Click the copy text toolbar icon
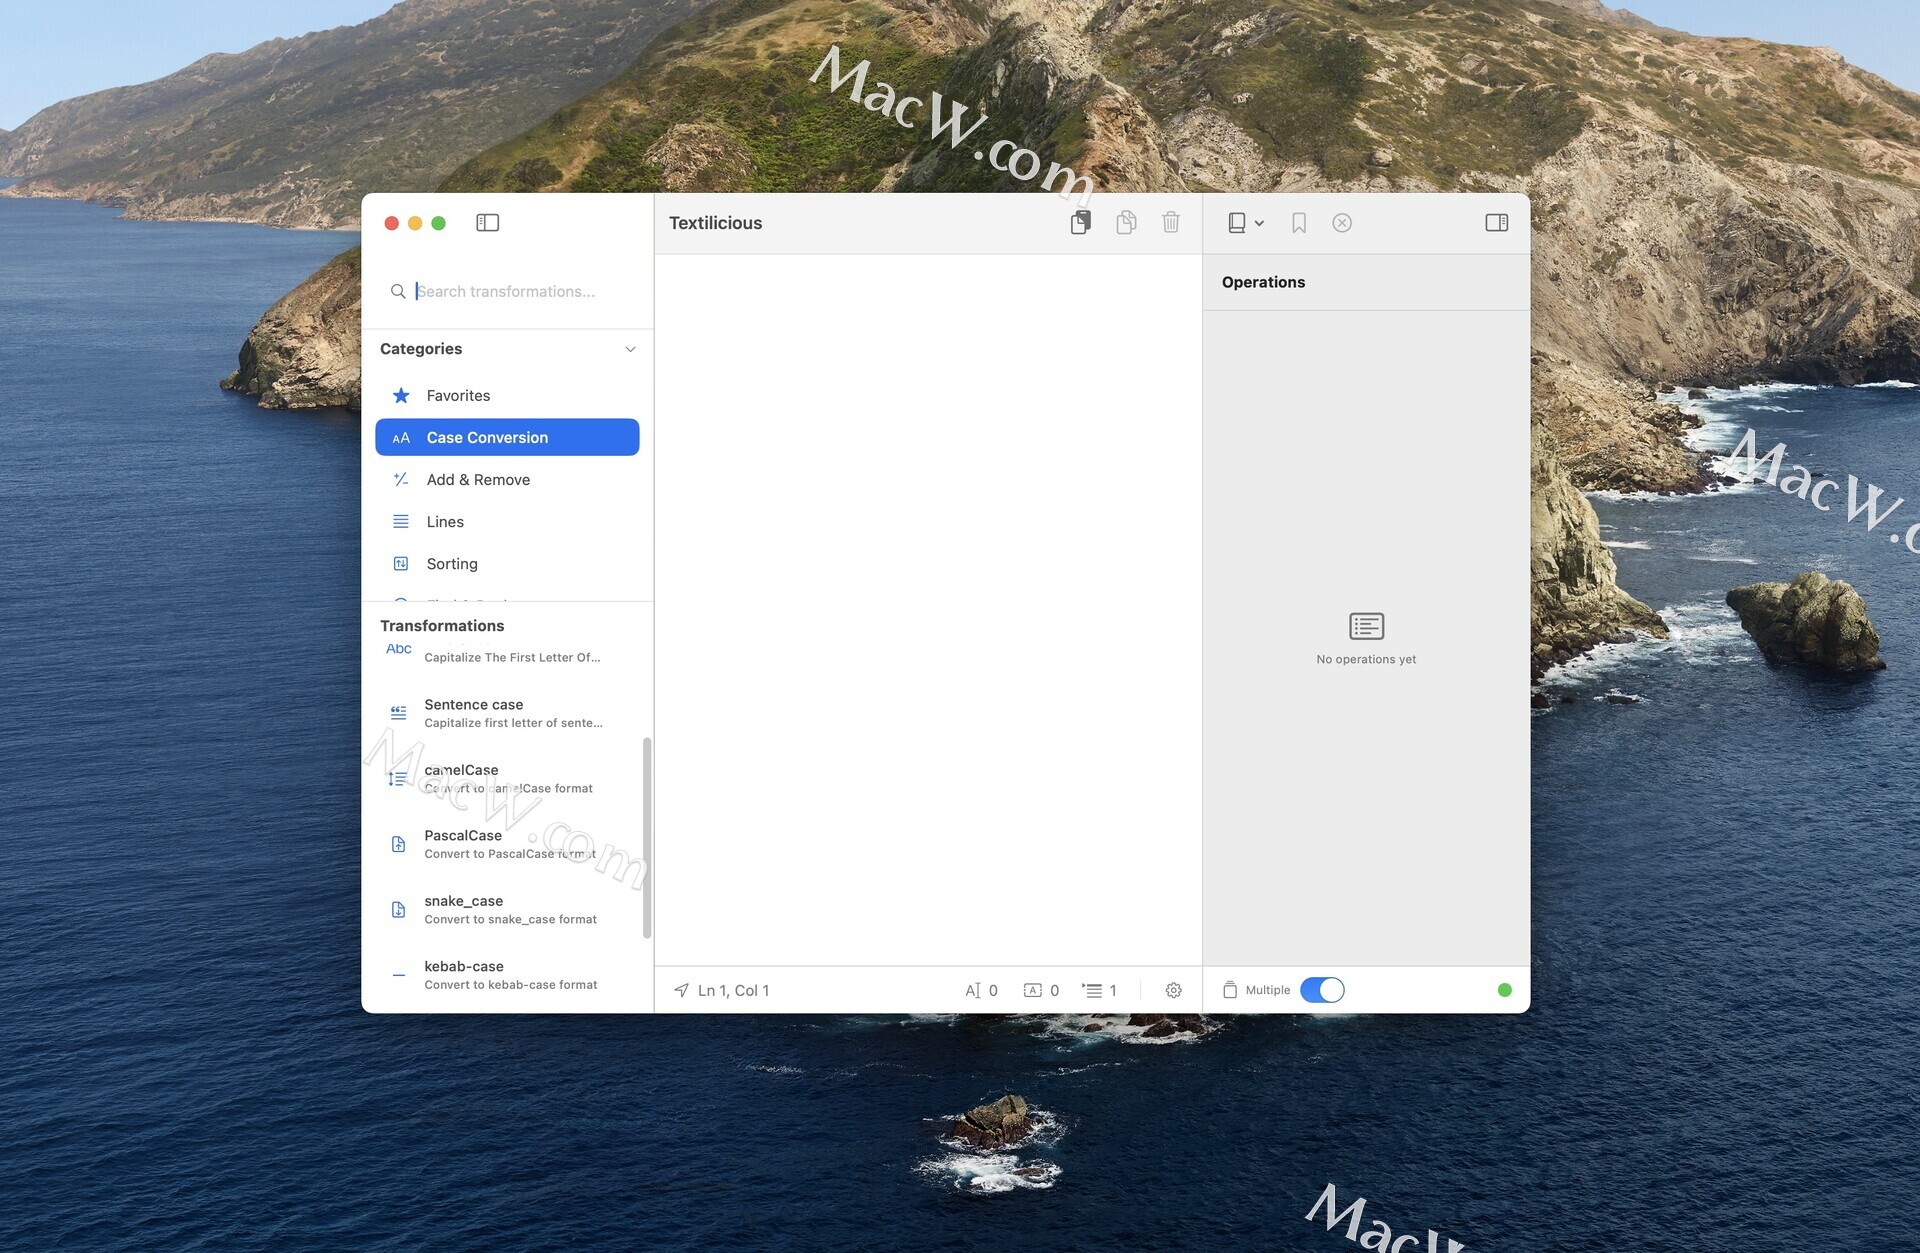The image size is (1920, 1253). click(1126, 223)
